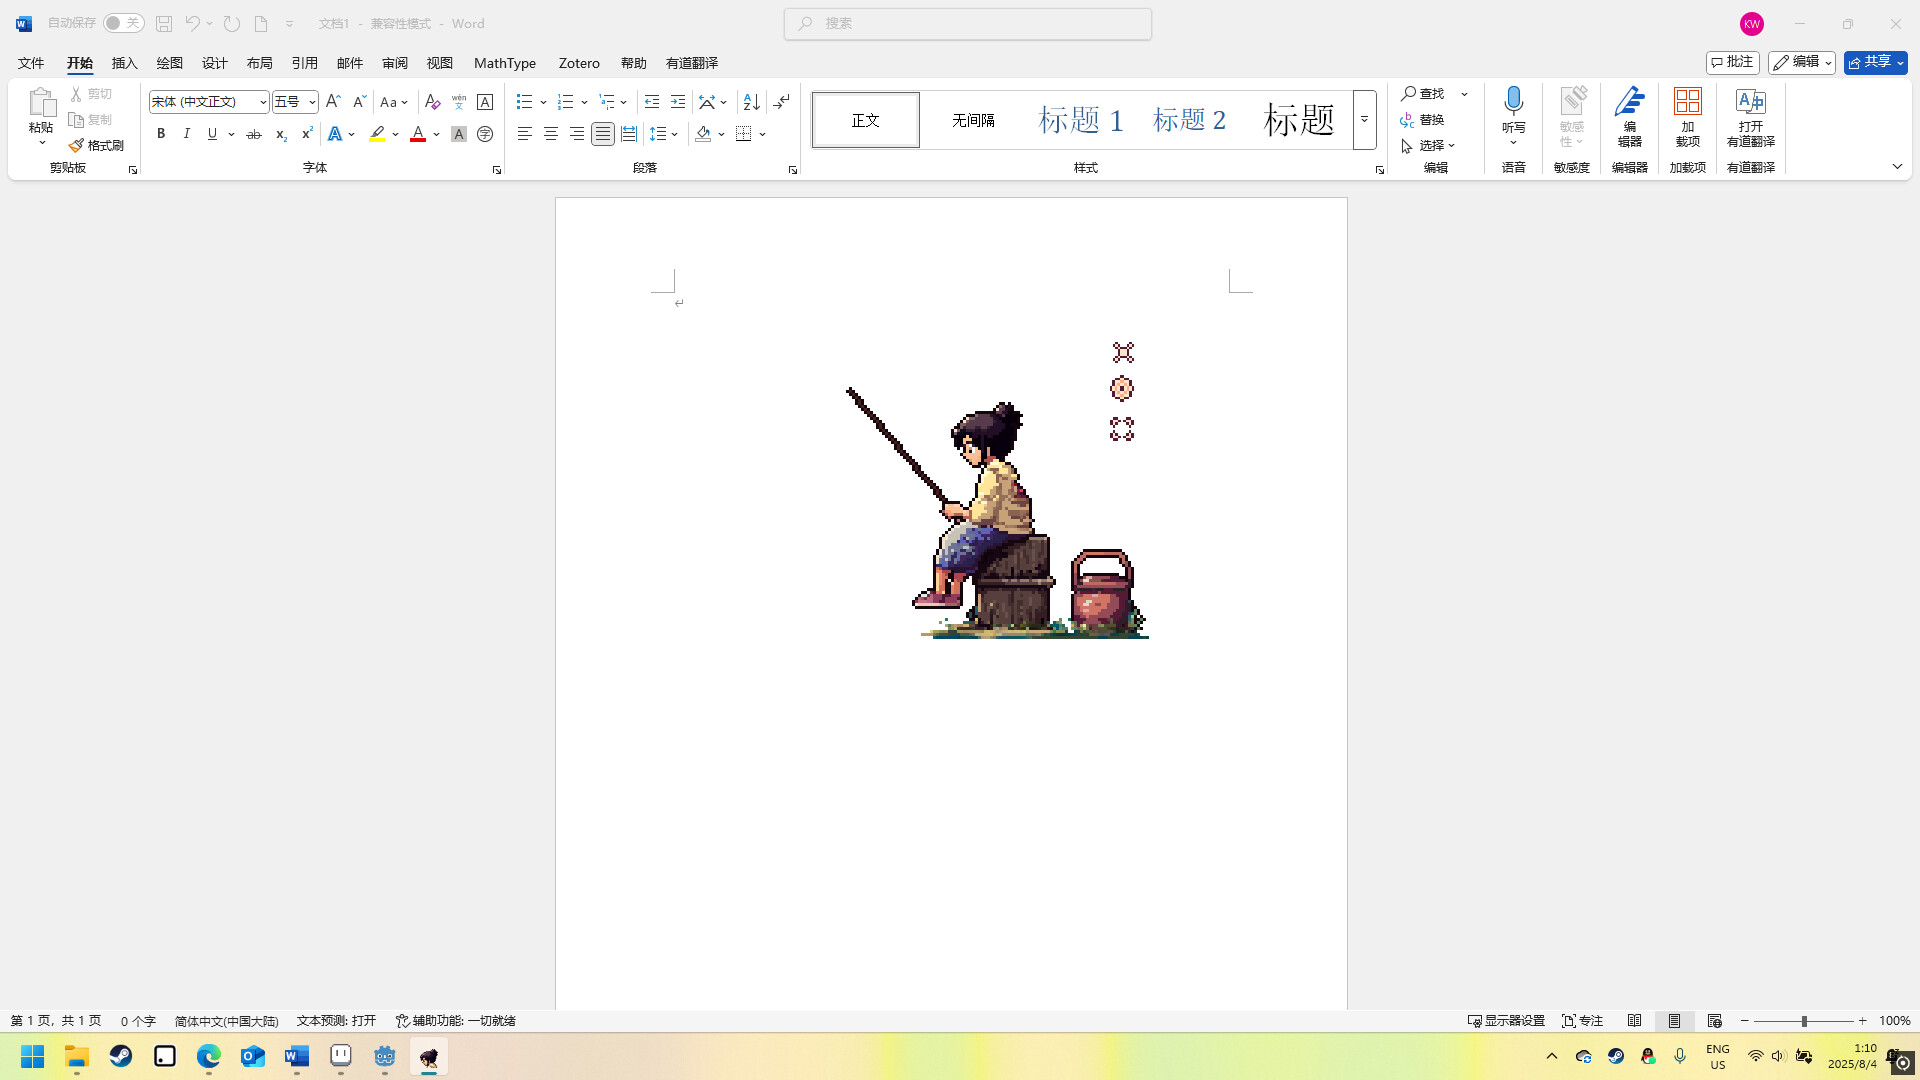
Task: Click the 共享 (Share) button
Action: coord(1871,62)
